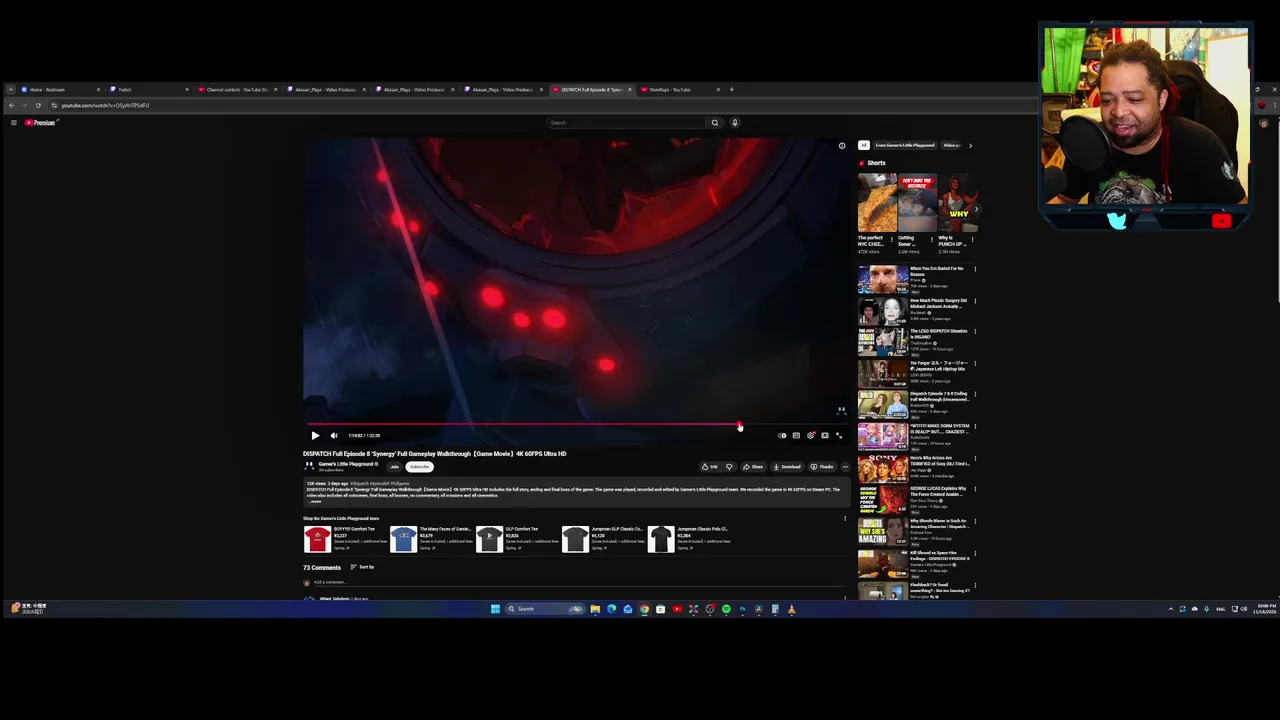Open options for NIKKE DORM SYSTEM video
This screenshot has height=720, width=1280.
975,426
